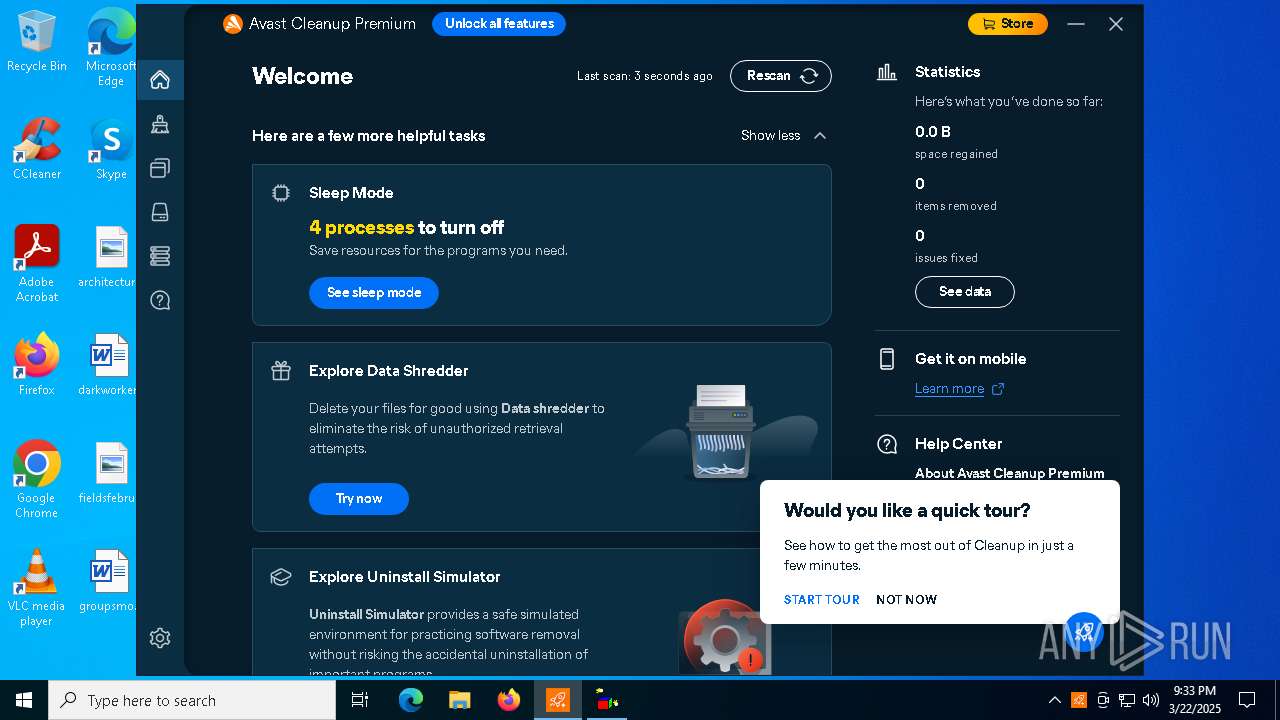Image resolution: width=1280 pixels, height=720 pixels.
Task: Open the stacked server sidebar icon
Action: [160, 256]
